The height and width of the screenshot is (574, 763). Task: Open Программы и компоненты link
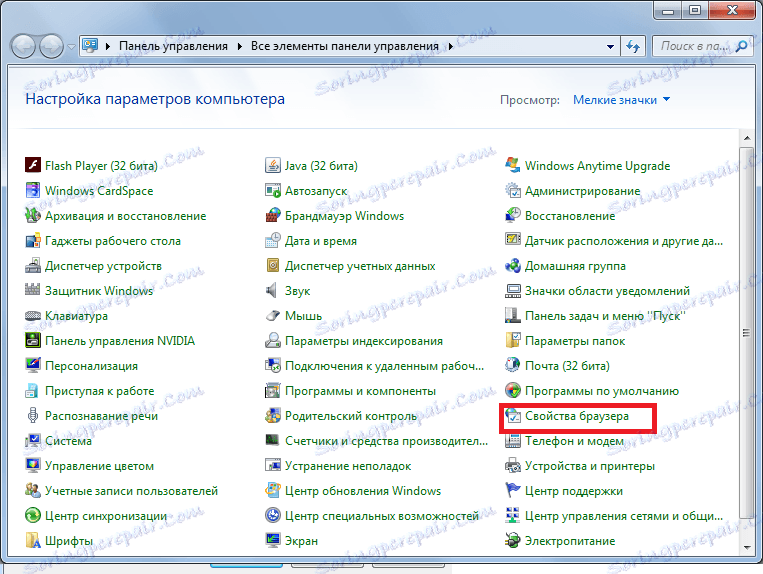click(360, 391)
